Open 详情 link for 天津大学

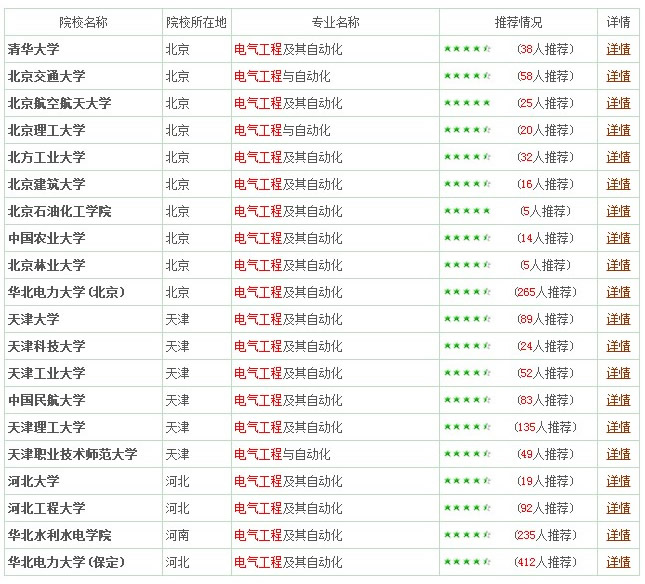point(618,319)
